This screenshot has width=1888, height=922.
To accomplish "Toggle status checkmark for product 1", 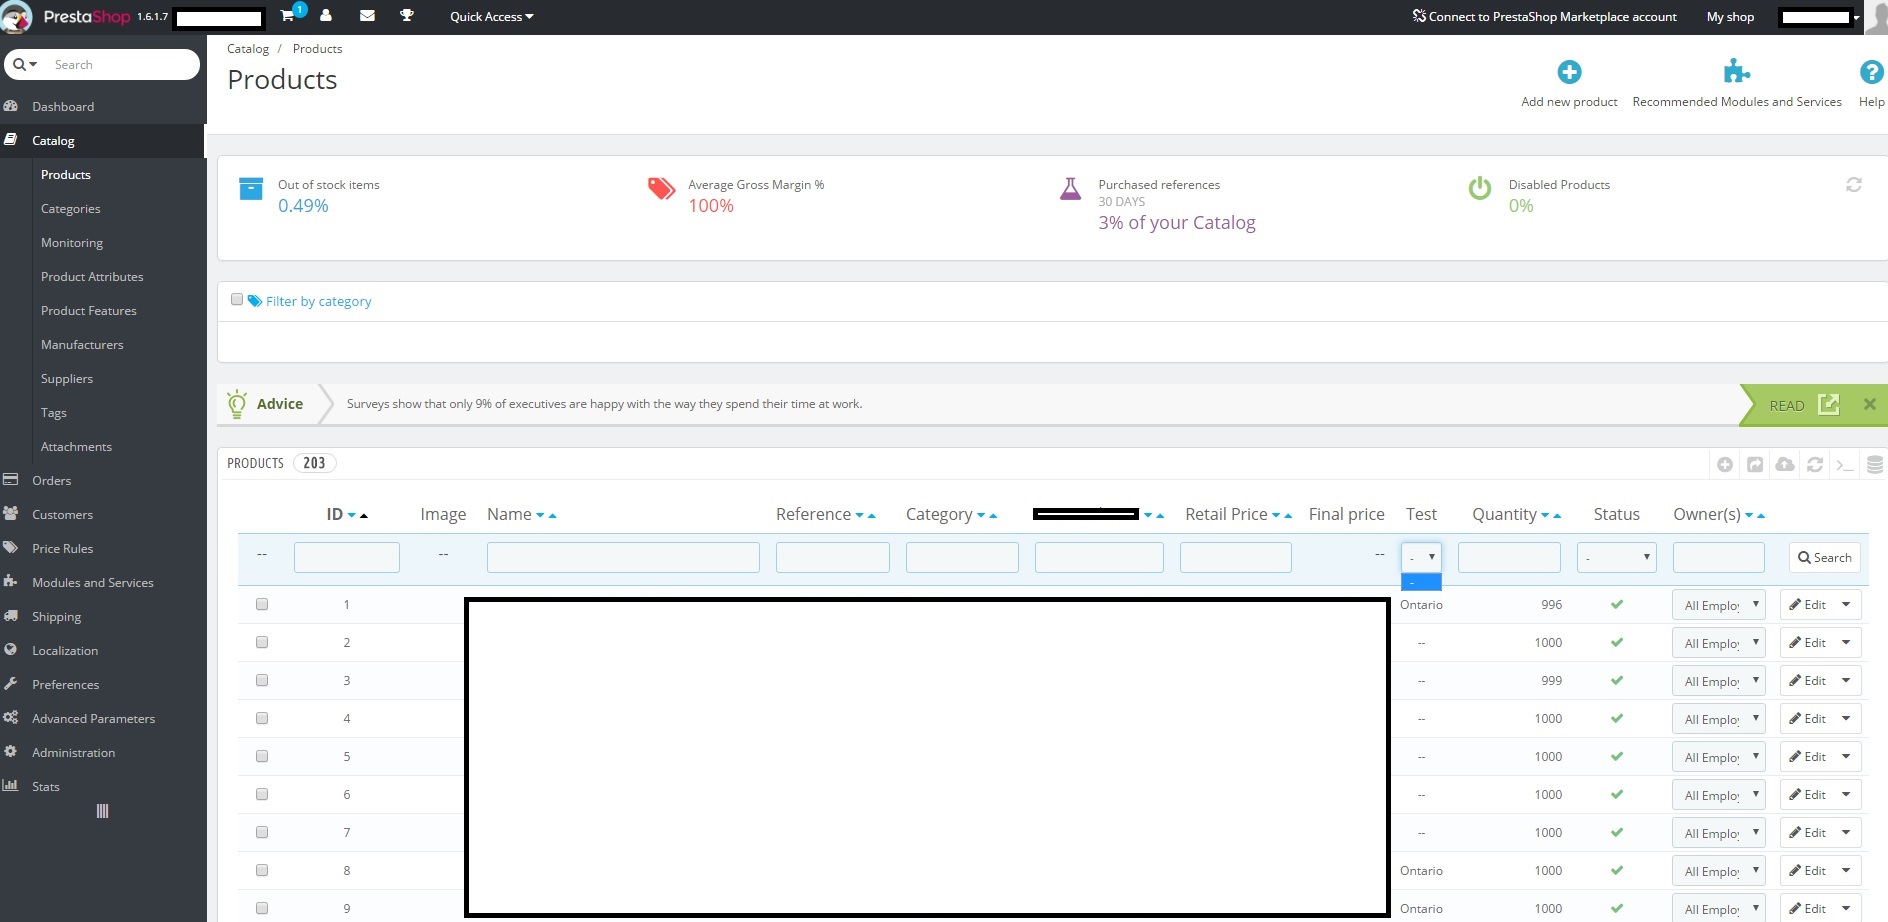I will coord(1617,604).
